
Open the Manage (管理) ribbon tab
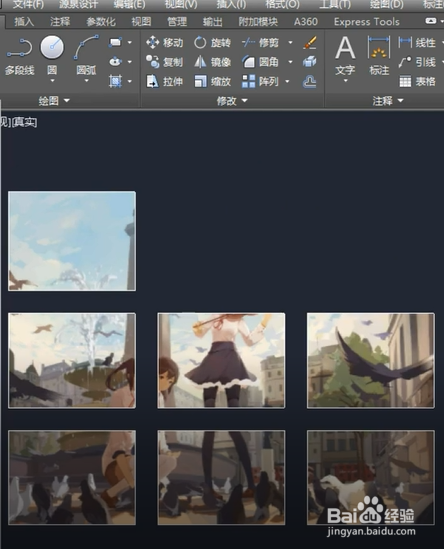pos(177,22)
